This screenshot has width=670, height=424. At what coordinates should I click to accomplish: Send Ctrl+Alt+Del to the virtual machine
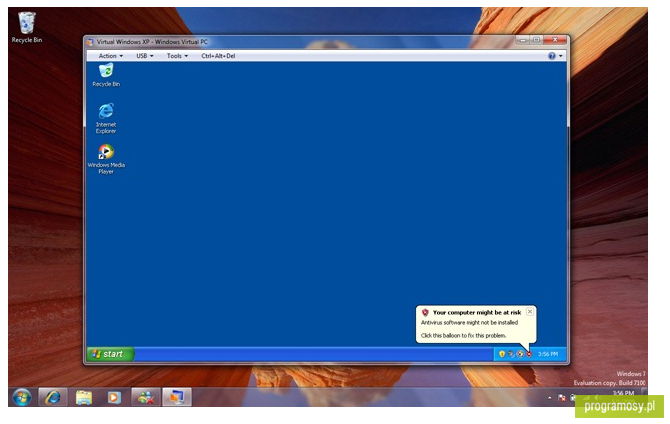click(218, 56)
